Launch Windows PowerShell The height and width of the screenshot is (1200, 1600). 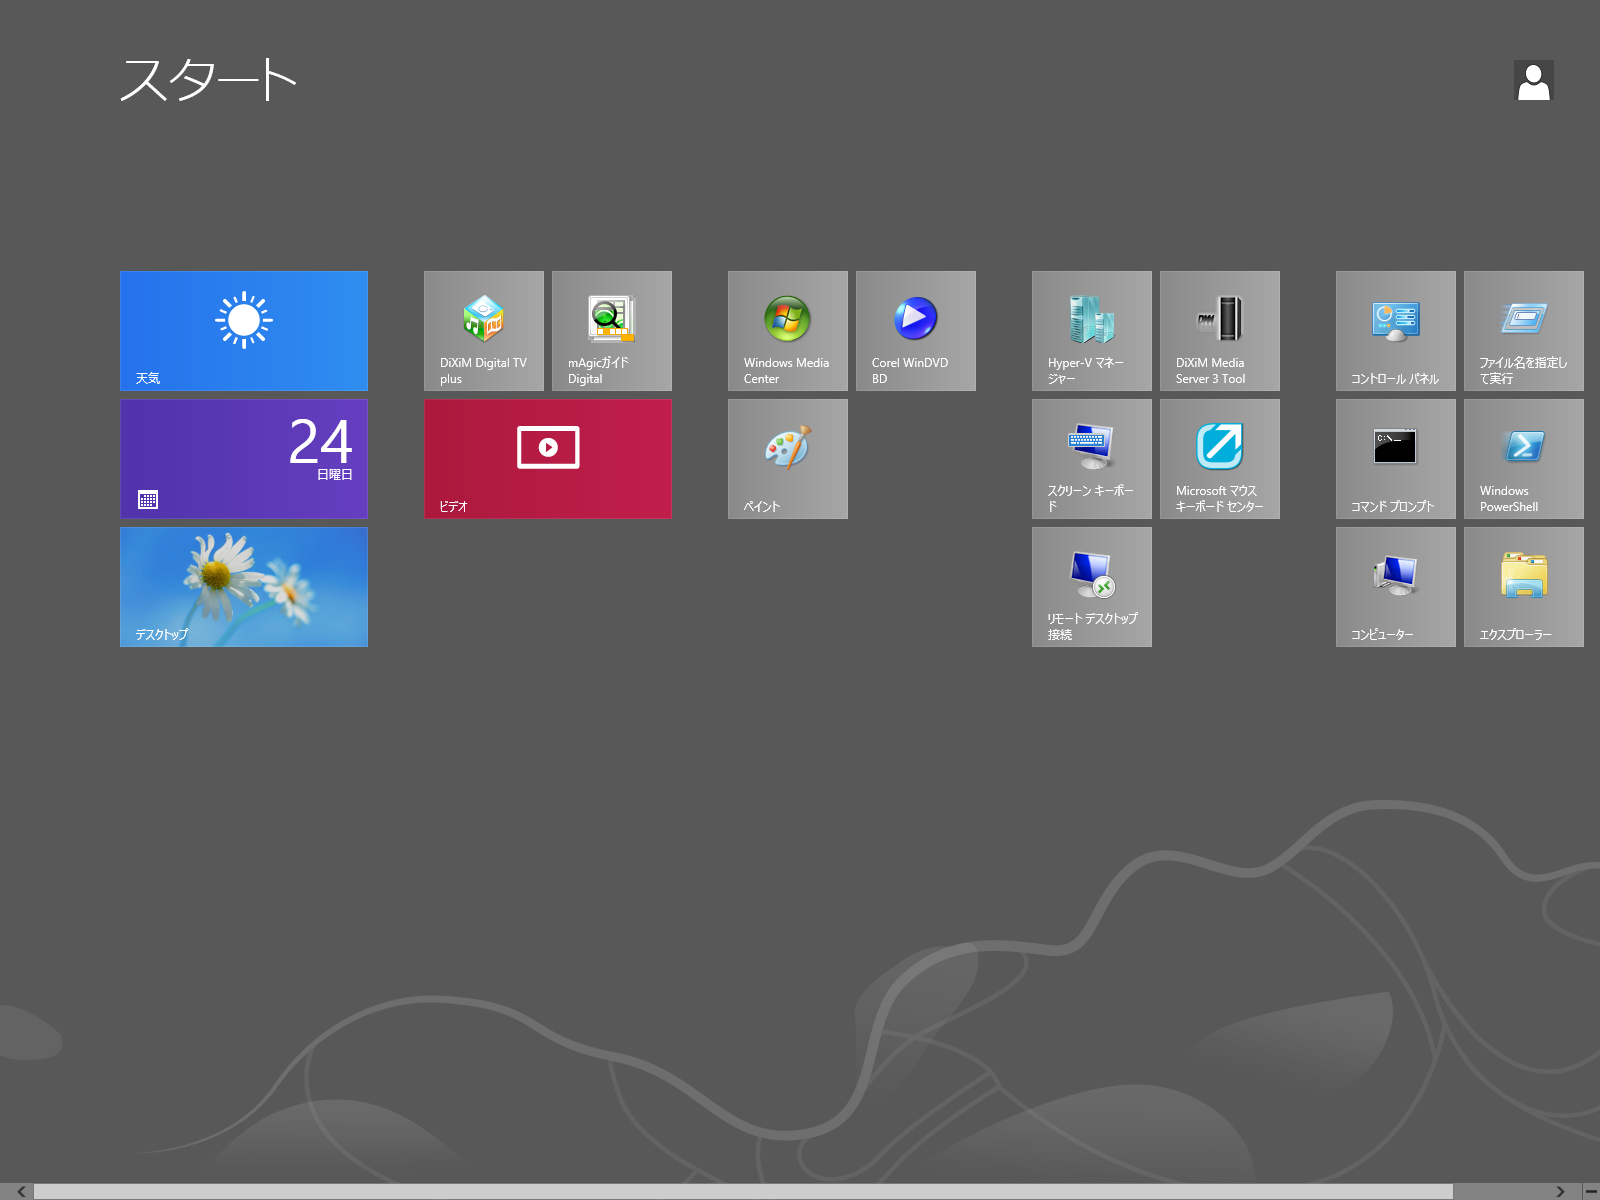tap(1523, 459)
